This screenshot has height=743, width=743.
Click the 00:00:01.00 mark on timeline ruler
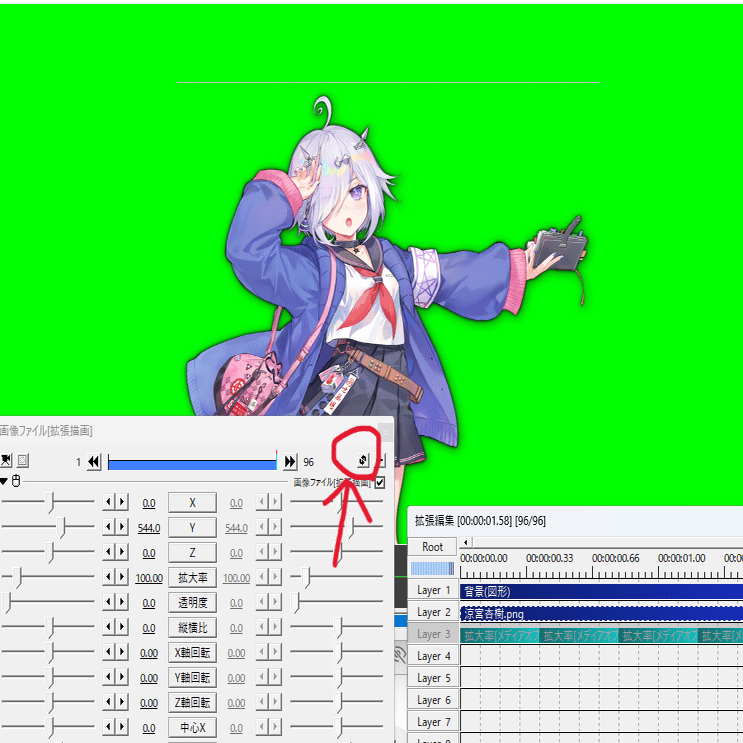tap(681, 558)
